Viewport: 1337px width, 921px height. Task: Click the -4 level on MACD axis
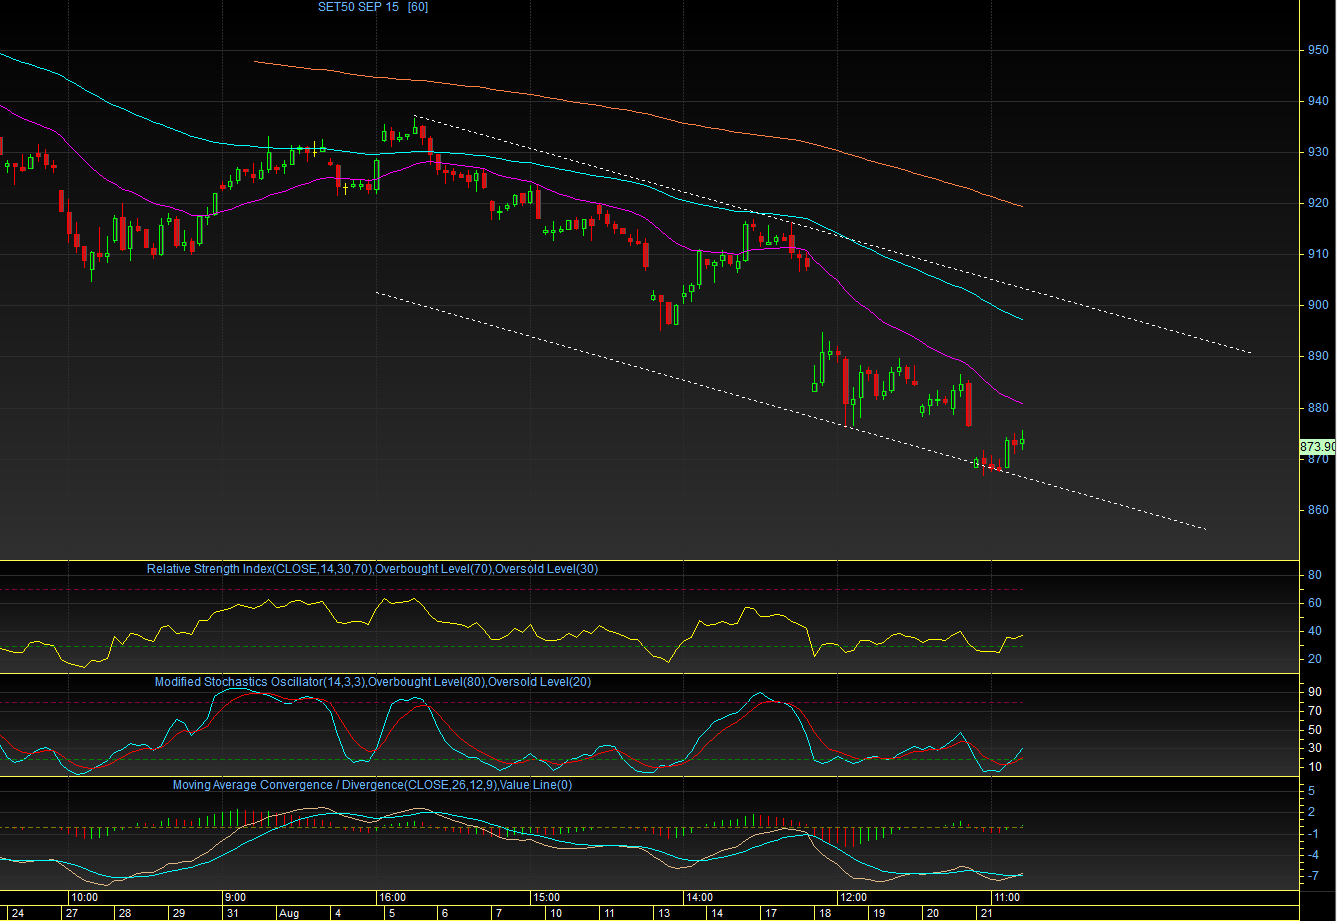(x=1315, y=855)
